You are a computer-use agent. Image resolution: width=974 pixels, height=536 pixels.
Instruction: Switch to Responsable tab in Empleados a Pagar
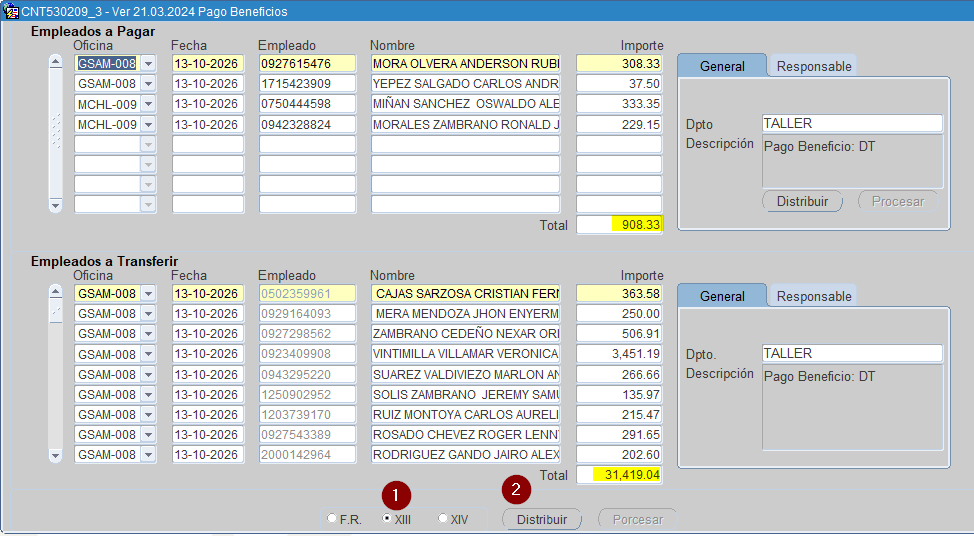[813, 66]
